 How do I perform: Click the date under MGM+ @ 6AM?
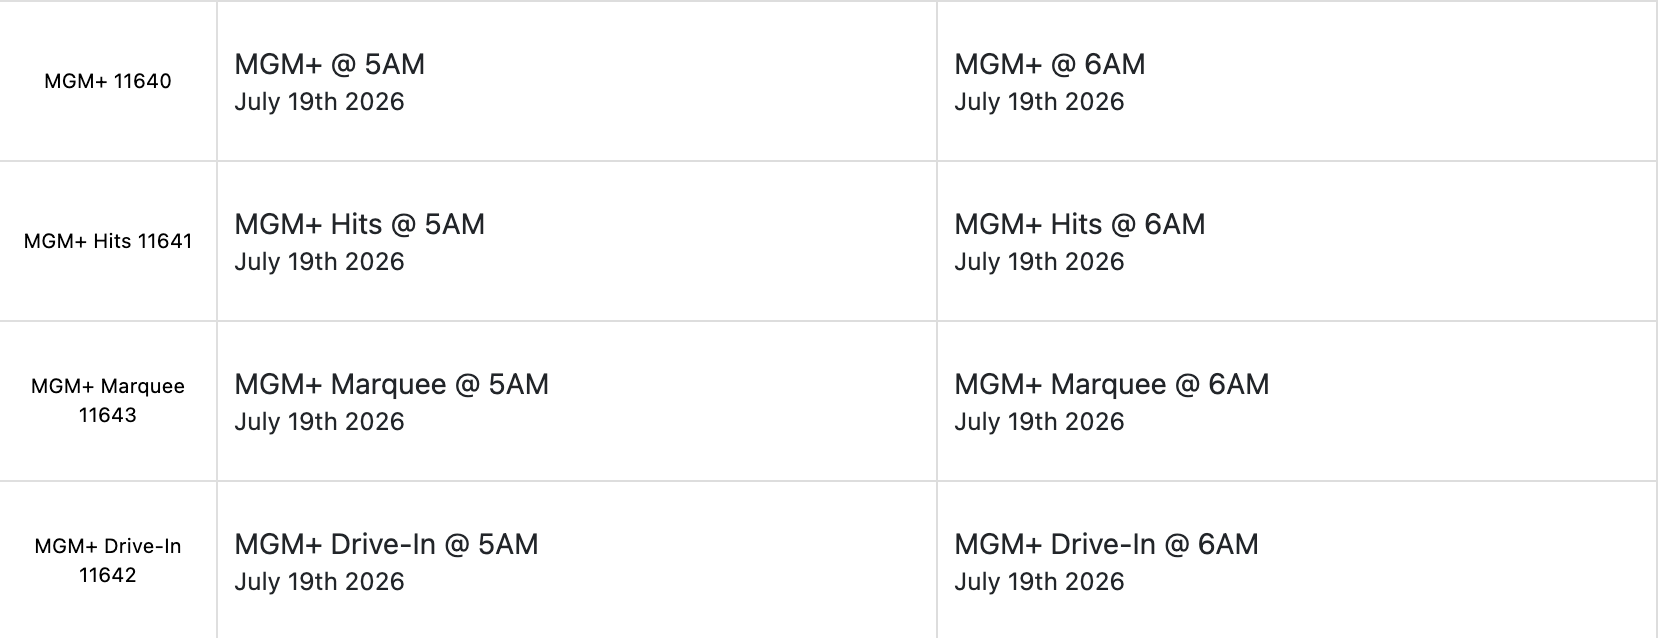1039,102
